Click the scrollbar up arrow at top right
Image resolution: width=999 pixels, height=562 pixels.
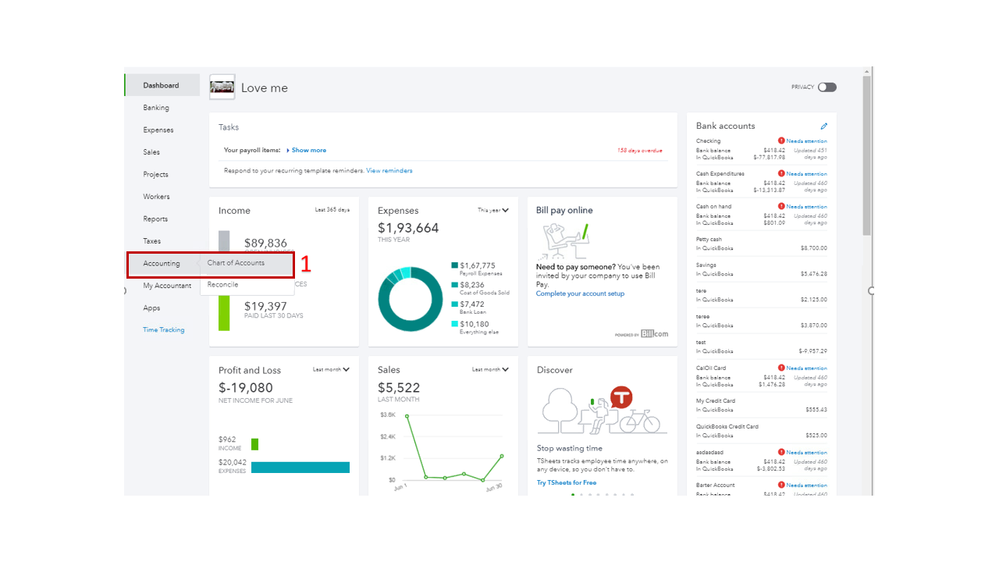(x=866, y=72)
